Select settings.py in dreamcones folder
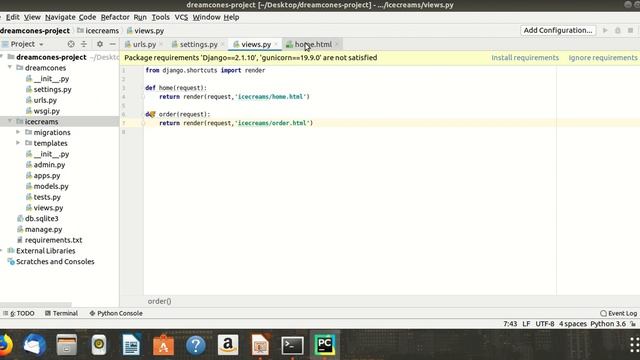This screenshot has width=640, height=360. pos(52,89)
